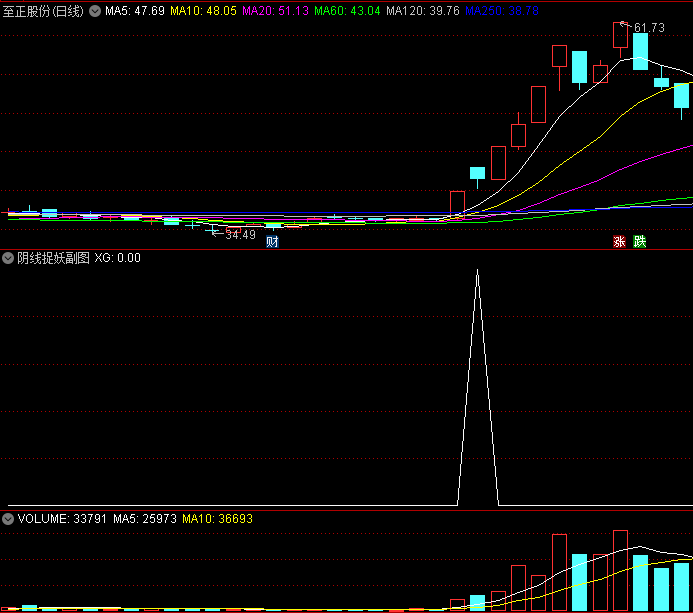Open the VOLUME panel dropdown arrow
Image resolution: width=693 pixels, height=613 pixels.
click(8, 519)
